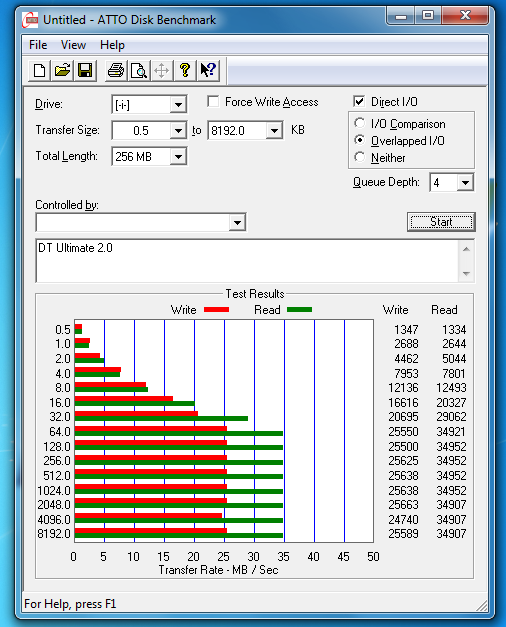The width and height of the screenshot is (506, 627).
Task: Expand the Queue Depth dropdown
Action: (465, 183)
